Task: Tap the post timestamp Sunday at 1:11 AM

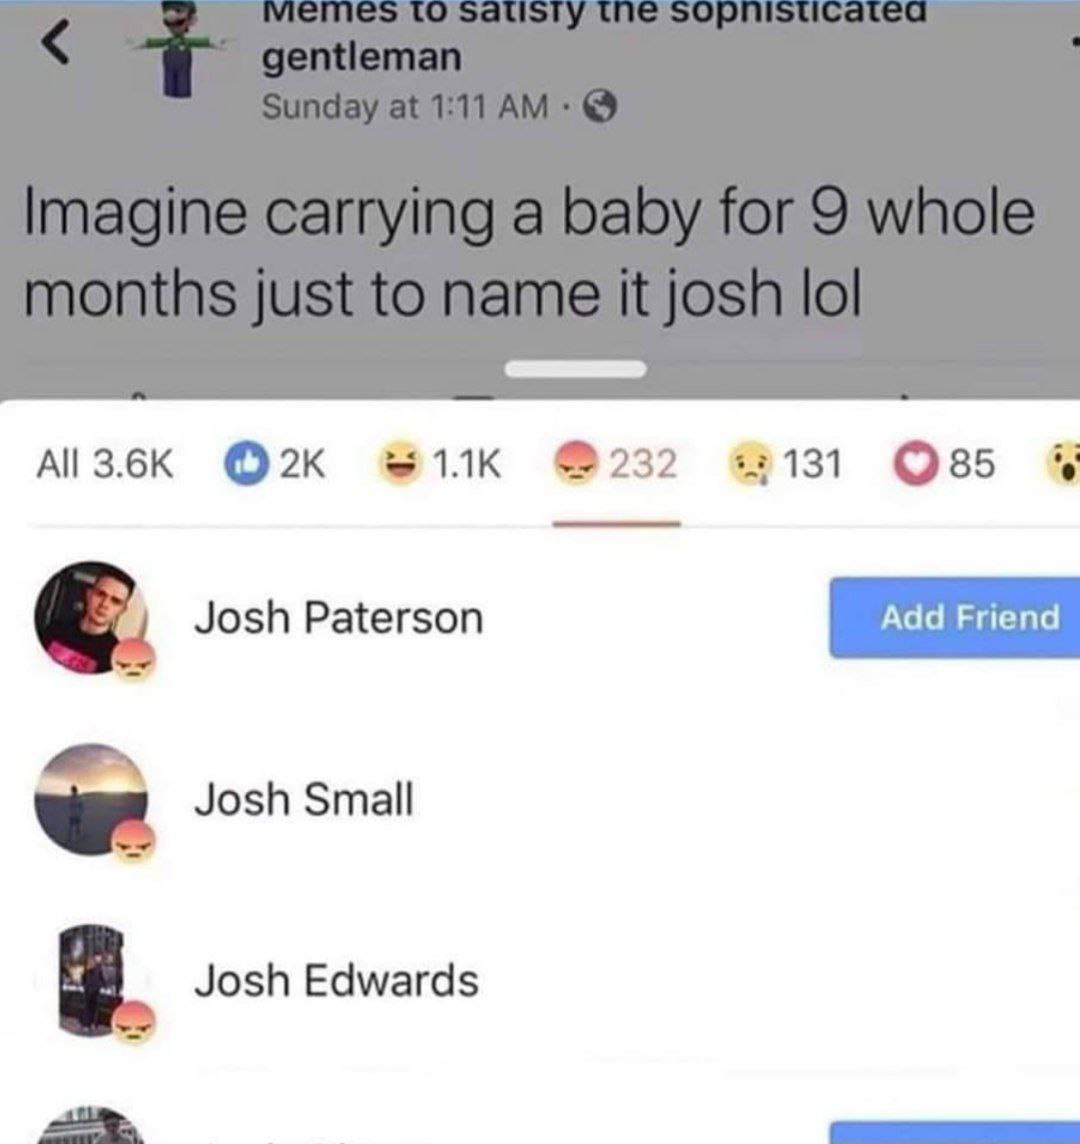Action: point(405,107)
